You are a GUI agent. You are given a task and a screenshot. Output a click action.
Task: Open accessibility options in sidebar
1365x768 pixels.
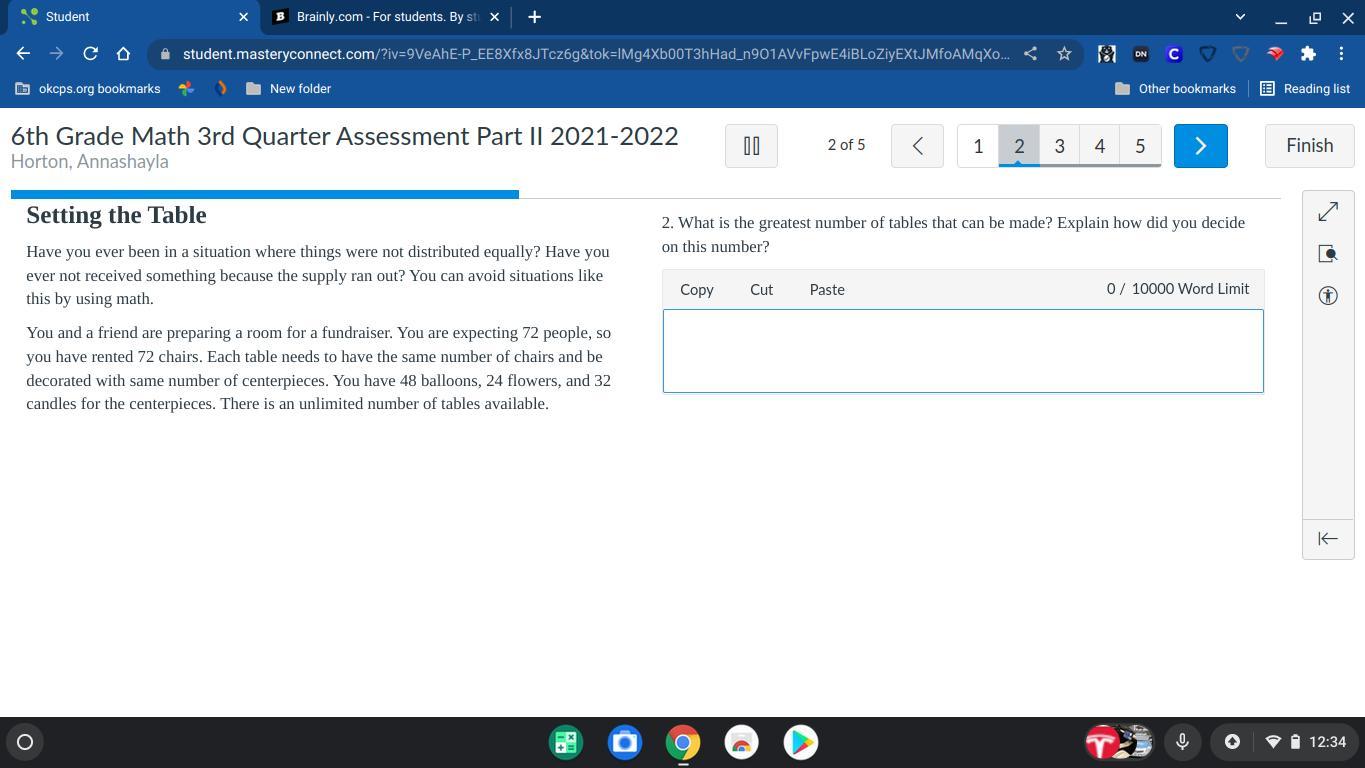tap(1328, 295)
